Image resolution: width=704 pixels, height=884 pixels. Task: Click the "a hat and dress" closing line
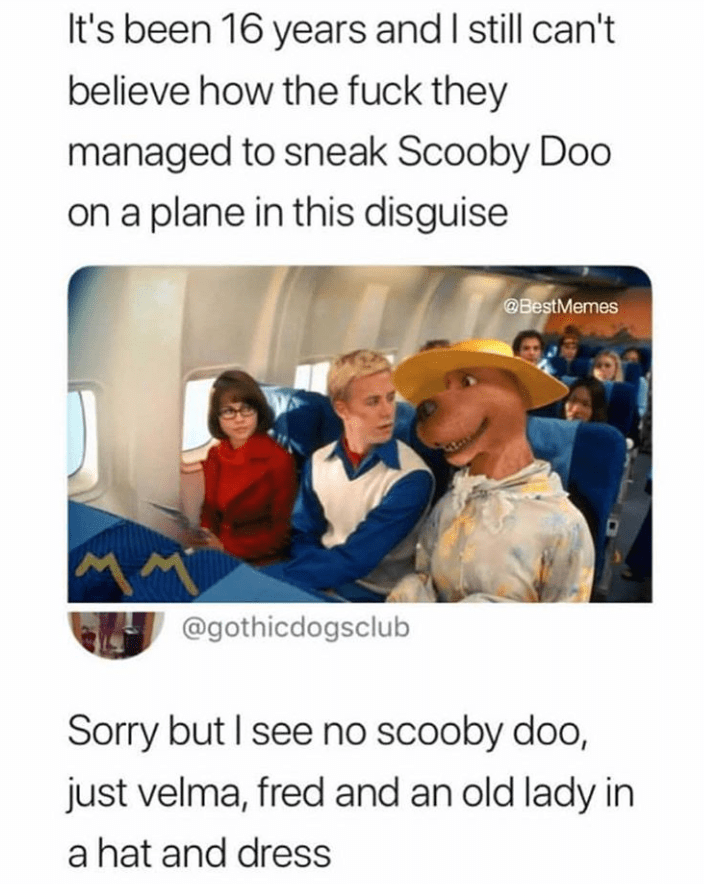point(199,853)
